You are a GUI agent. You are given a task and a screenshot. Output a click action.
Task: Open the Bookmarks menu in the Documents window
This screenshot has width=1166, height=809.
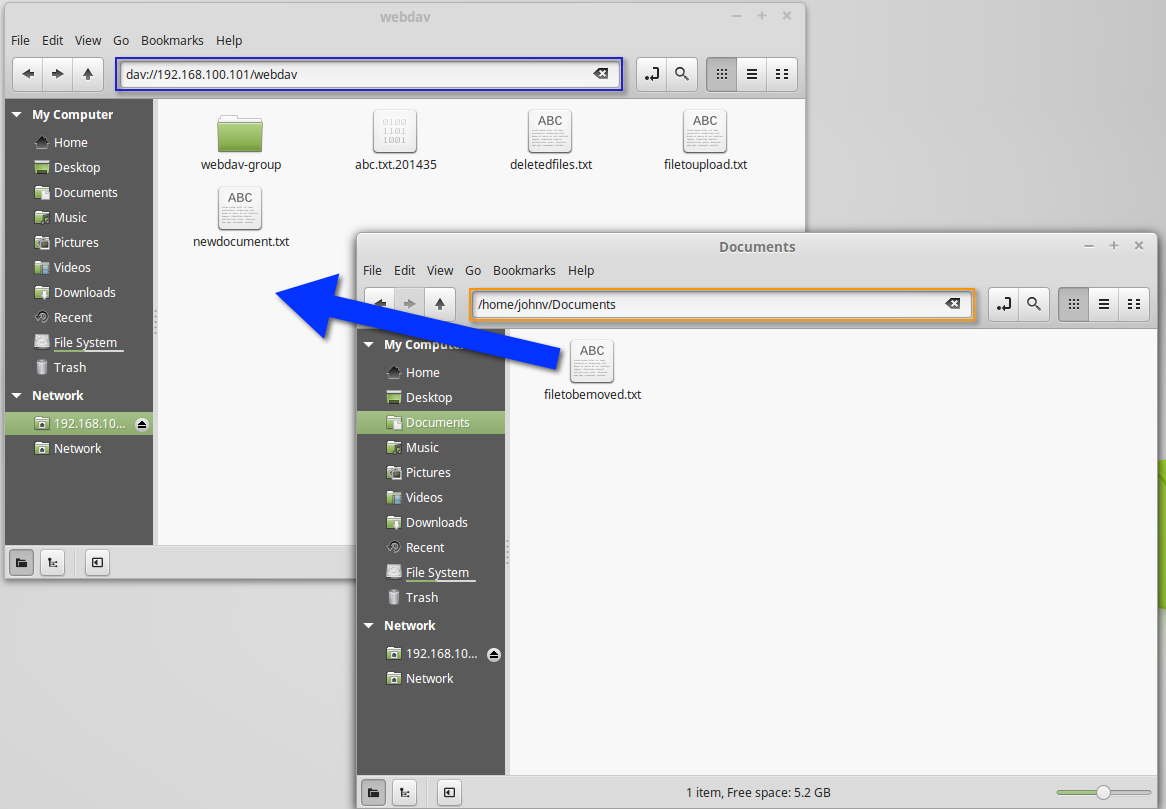pyautogui.click(x=524, y=270)
